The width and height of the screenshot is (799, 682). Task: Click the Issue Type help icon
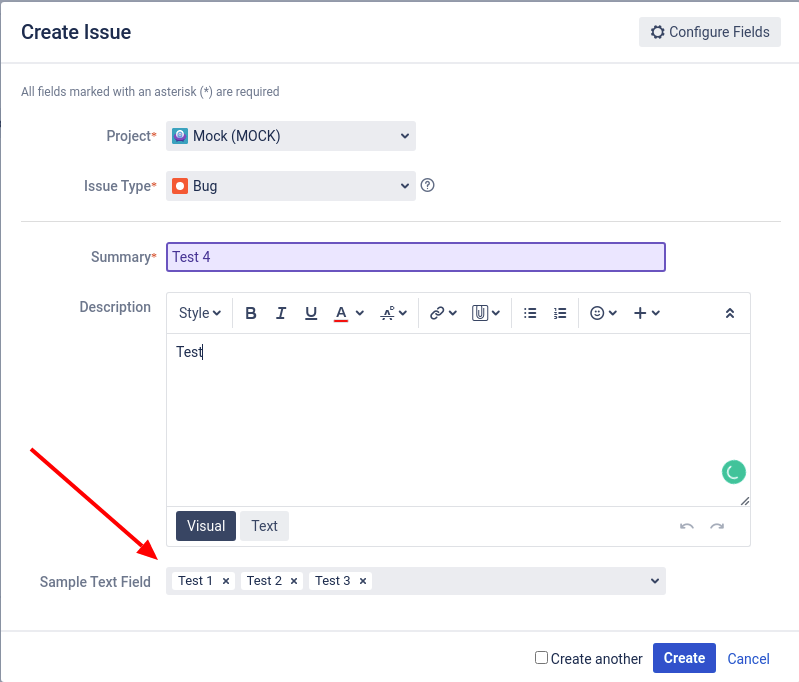coord(428,185)
